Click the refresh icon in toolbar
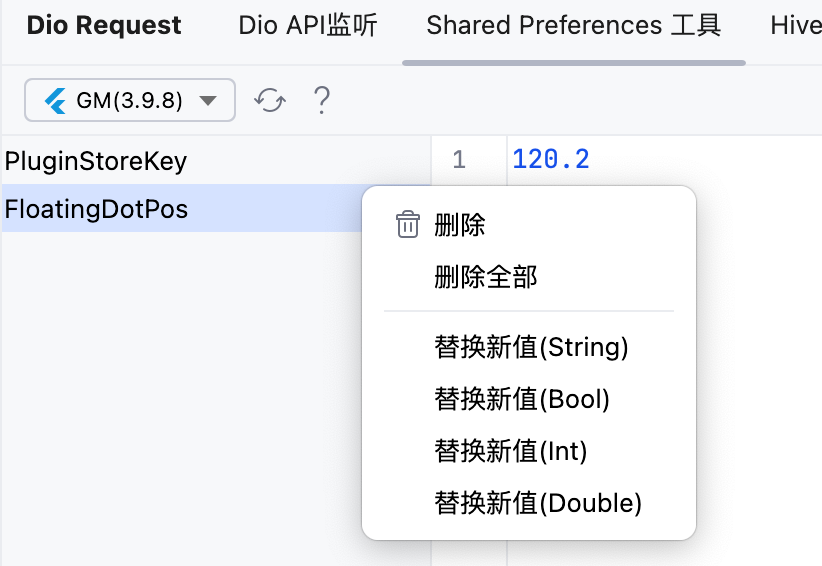822x566 pixels. (x=270, y=100)
